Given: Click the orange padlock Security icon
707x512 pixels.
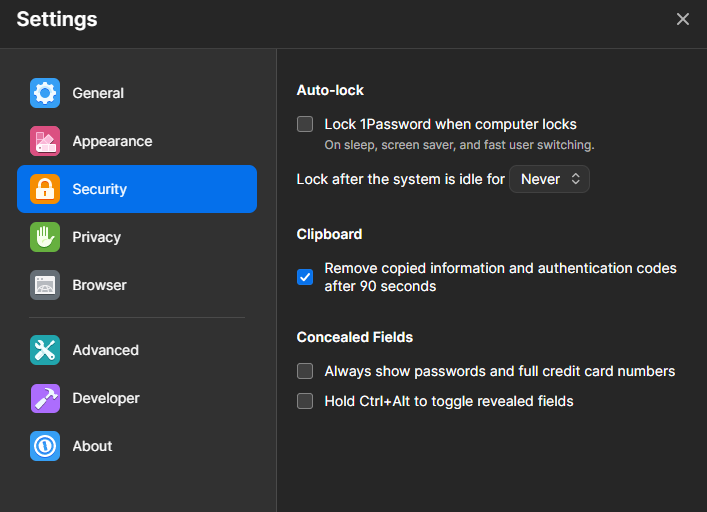Looking at the screenshot, I should pyautogui.click(x=45, y=189).
